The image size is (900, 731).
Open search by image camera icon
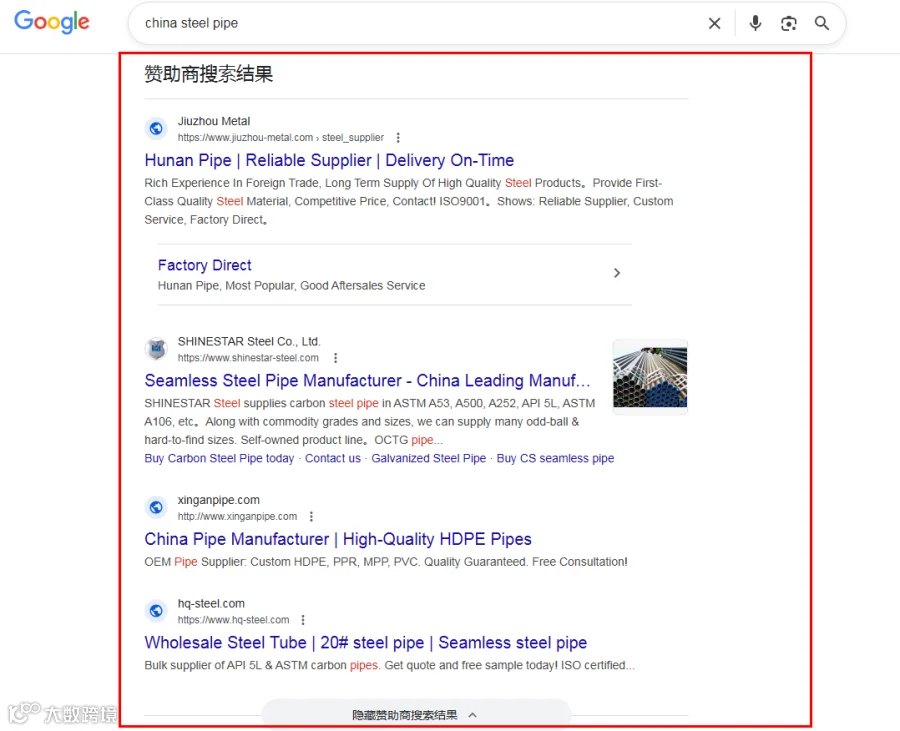point(789,23)
